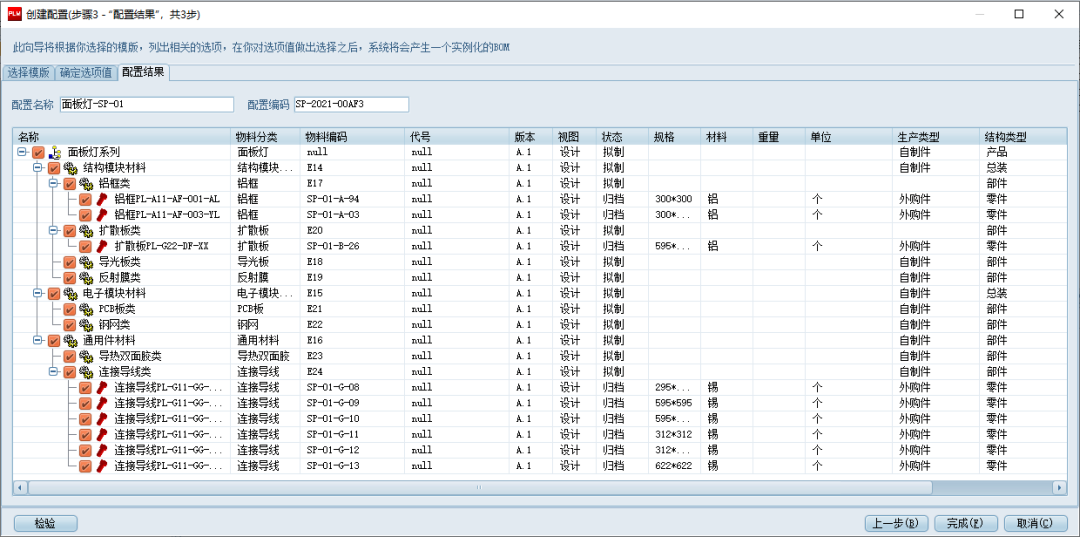Click the gear icon beside 通用件材料

[x=72, y=341]
